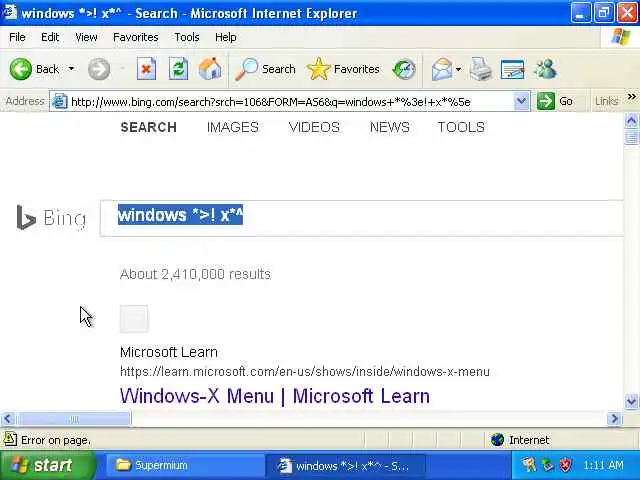640x480 pixels.
Task: Click the address bar URL field
Action: [291, 101]
